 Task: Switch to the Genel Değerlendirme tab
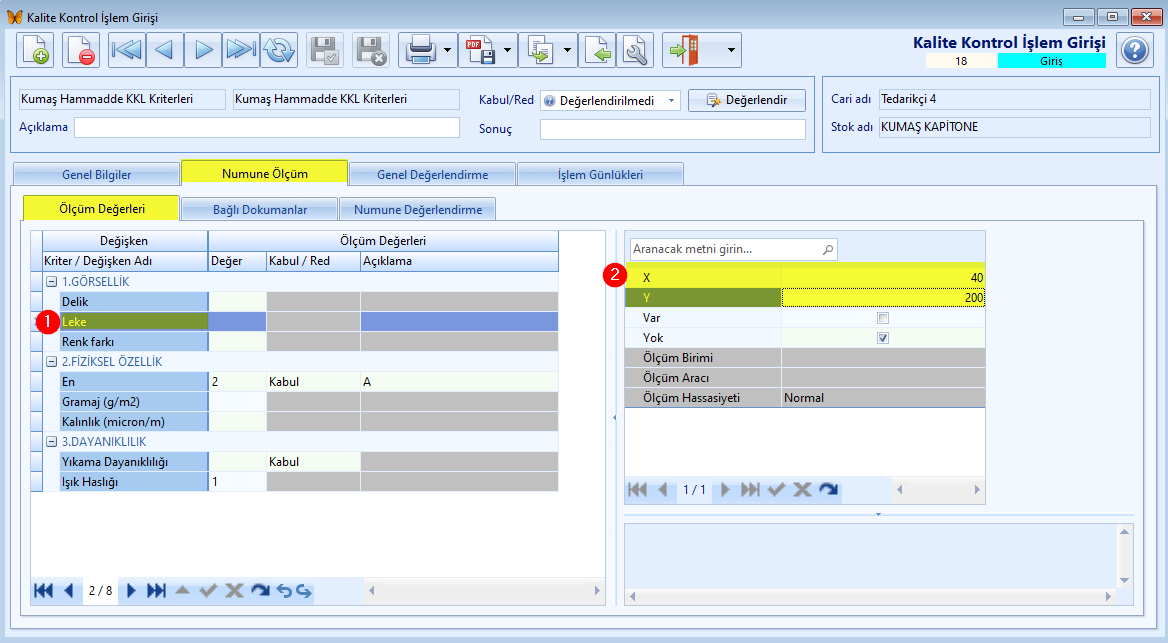coord(433,174)
